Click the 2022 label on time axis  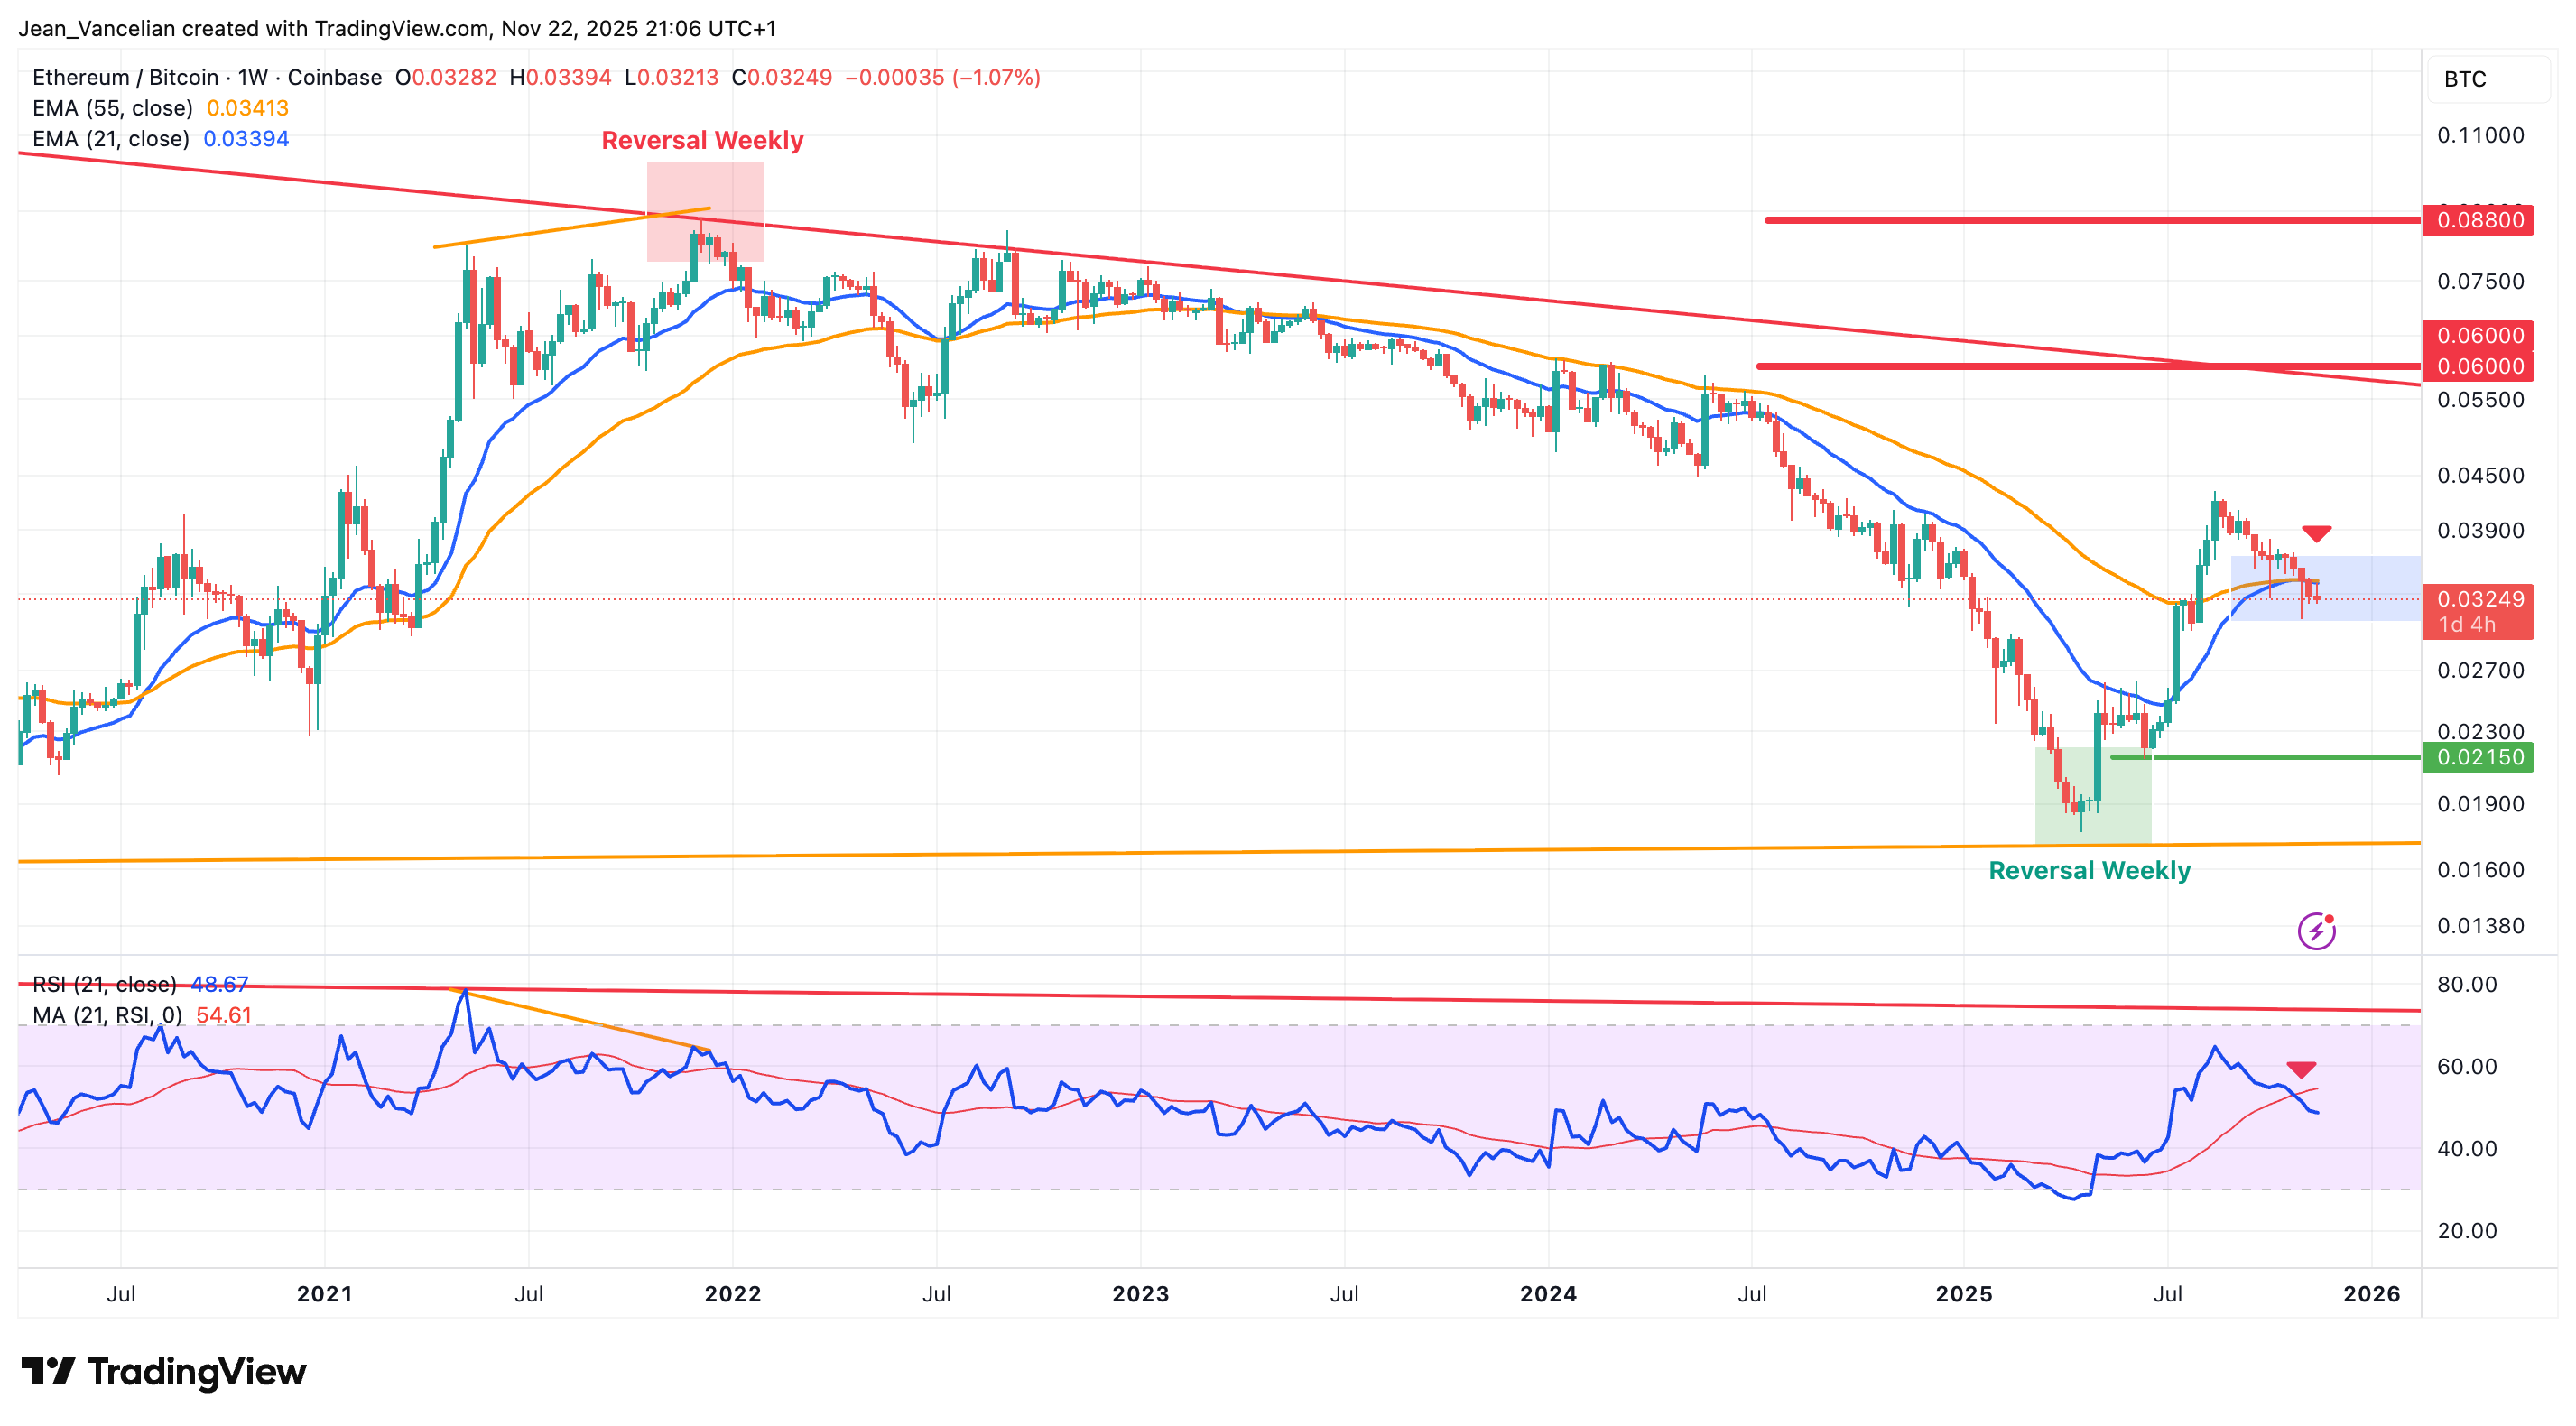pyautogui.click(x=732, y=1294)
